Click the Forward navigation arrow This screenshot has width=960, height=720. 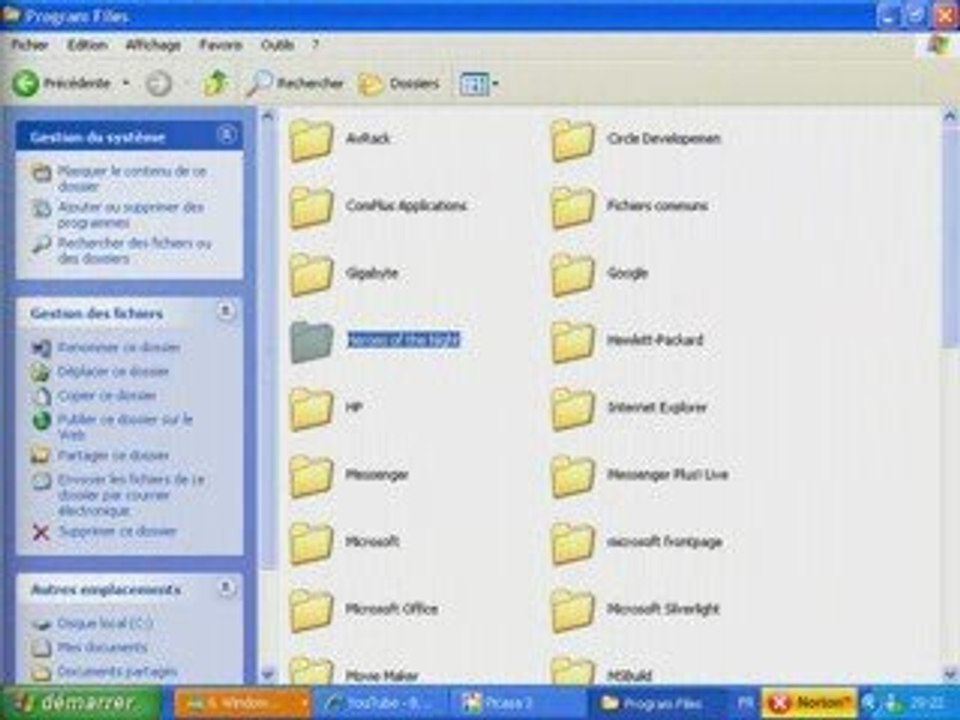[159, 83]
